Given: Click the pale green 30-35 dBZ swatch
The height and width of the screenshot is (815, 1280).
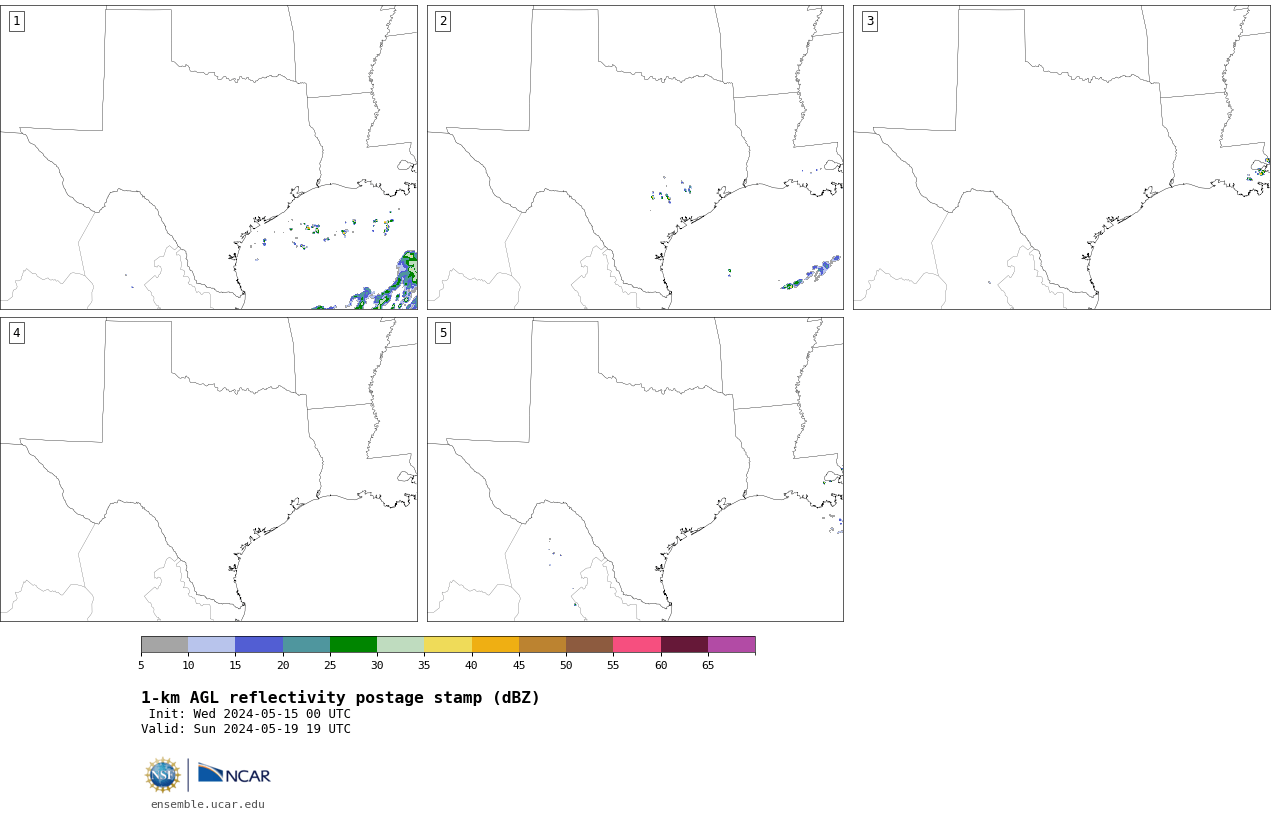Looking at the screenshot, I should coord(400,644).
